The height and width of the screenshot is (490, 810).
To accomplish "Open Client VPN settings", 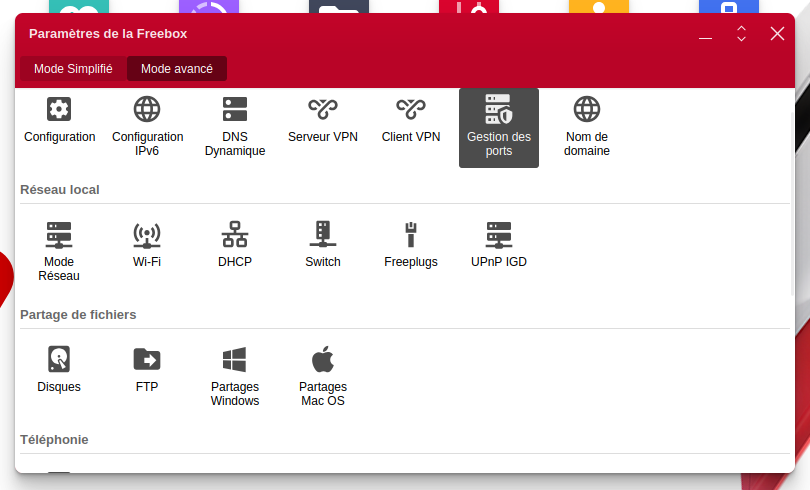I will pos(411,121).
